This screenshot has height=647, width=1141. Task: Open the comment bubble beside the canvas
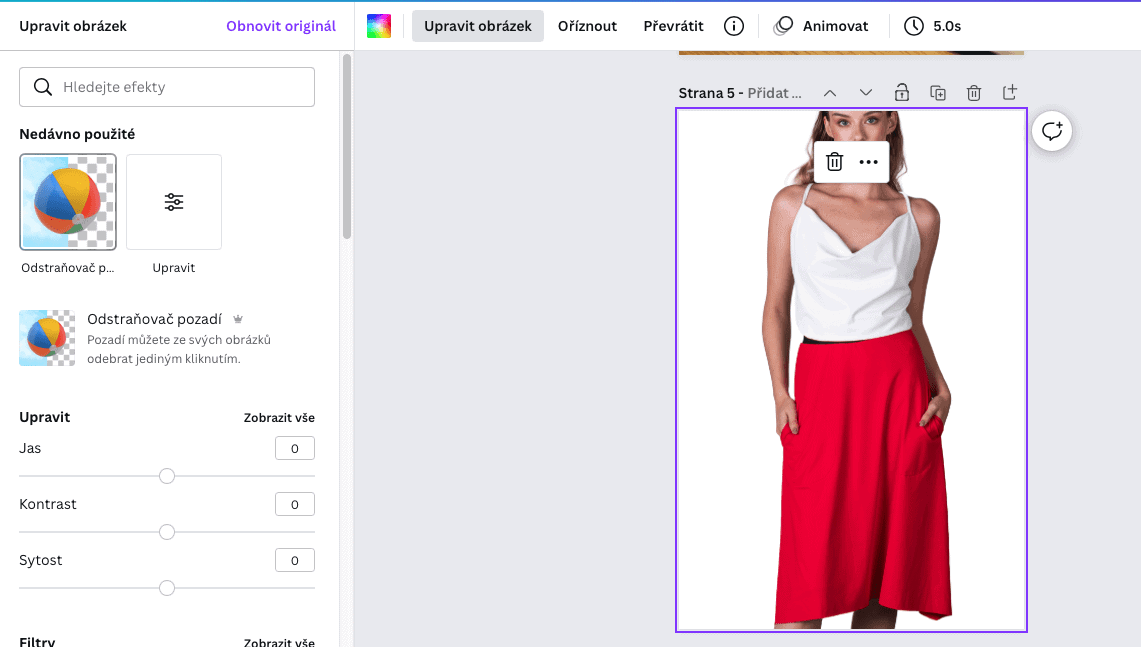[x=1051, y=131]
